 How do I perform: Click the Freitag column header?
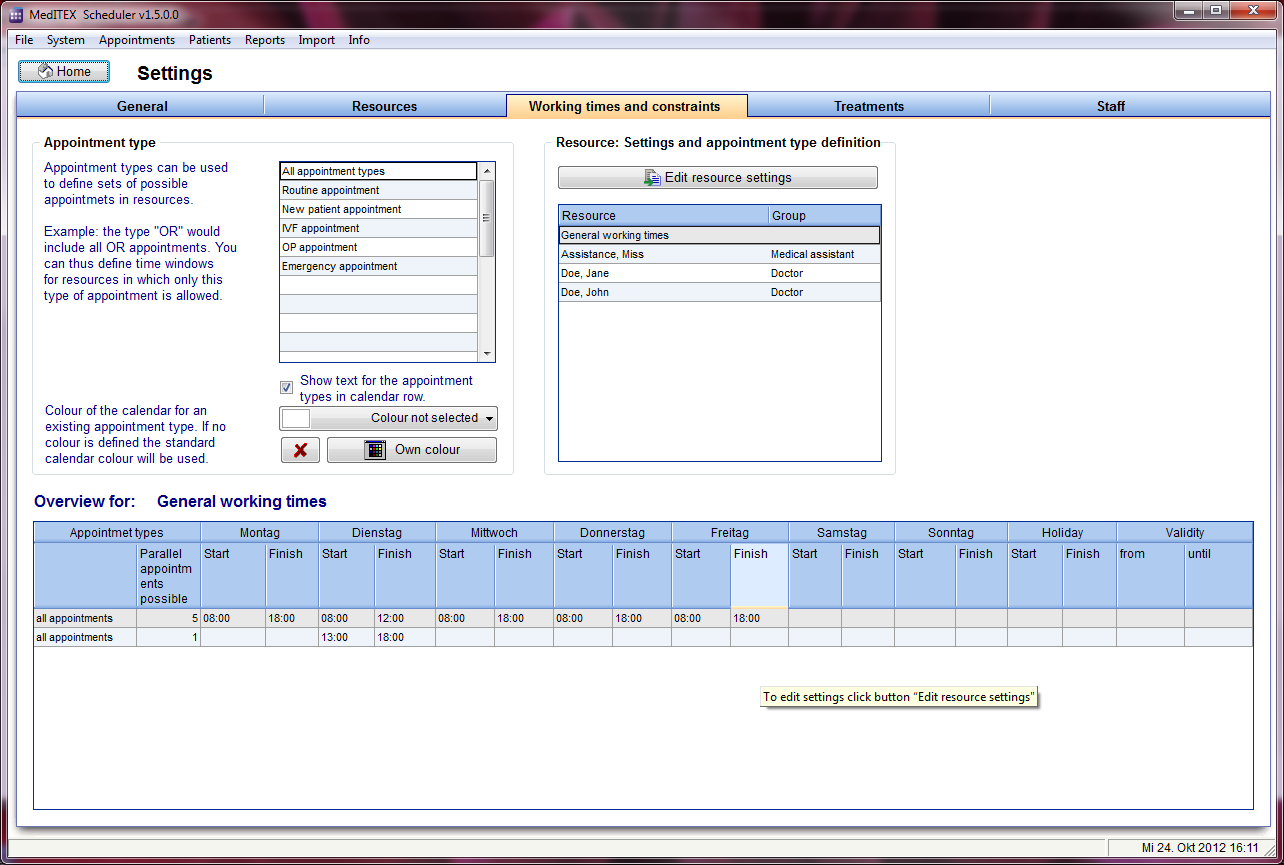coord(730,533)
